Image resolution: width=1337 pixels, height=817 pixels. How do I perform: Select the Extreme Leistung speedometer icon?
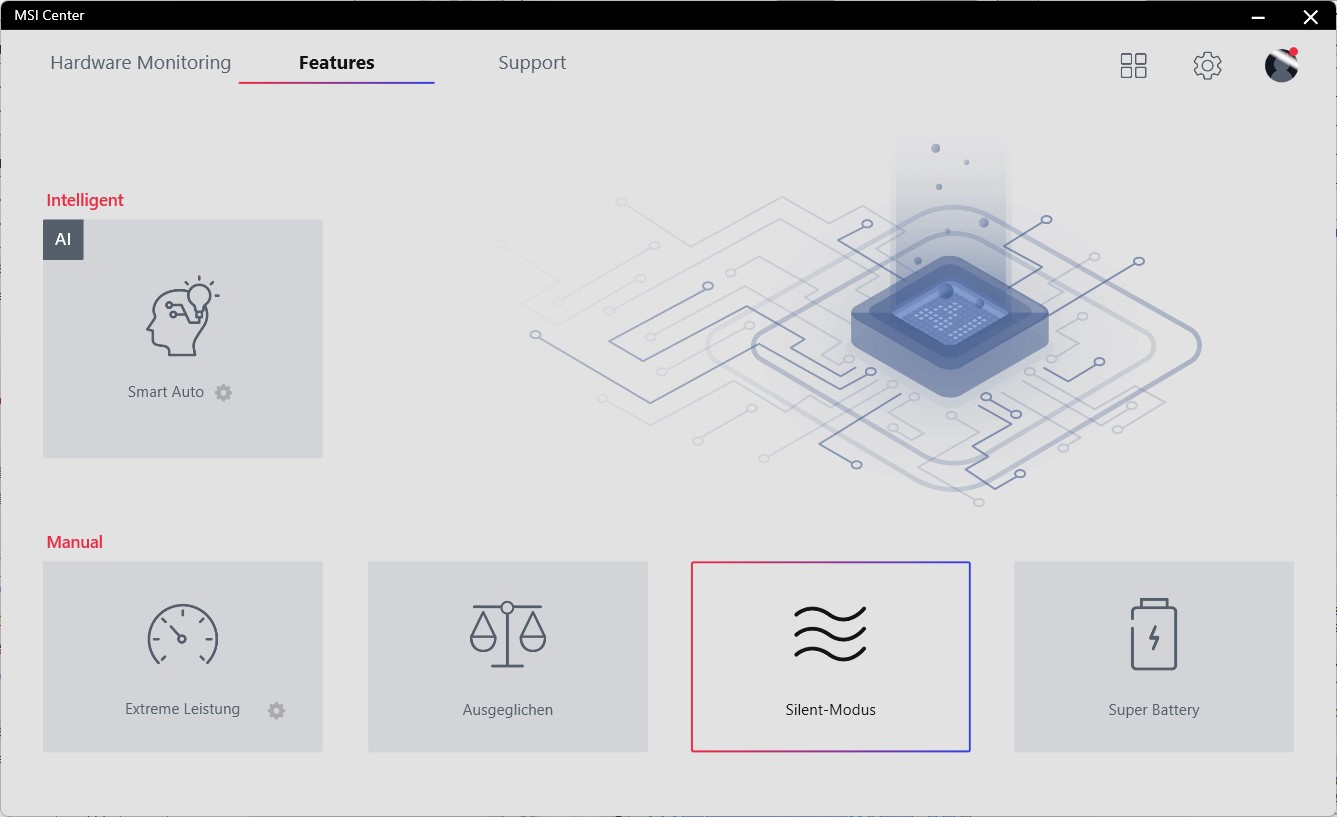click(x=182, y=635)
